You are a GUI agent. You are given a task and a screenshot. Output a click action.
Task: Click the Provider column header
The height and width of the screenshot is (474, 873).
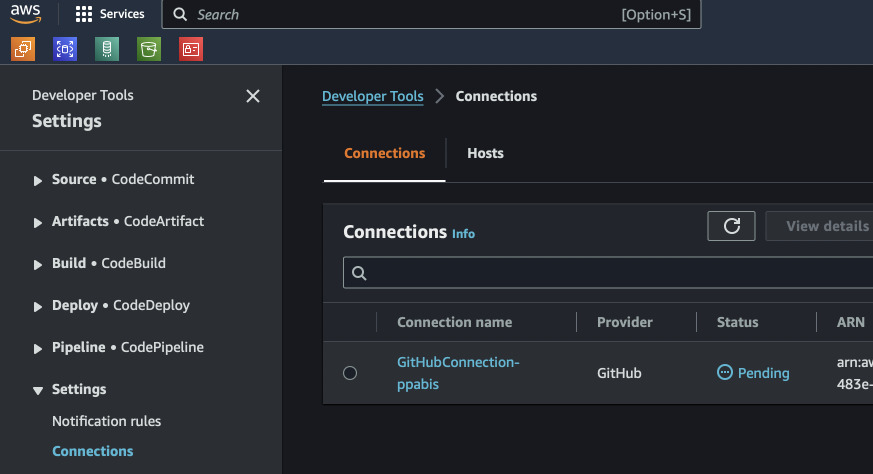[x=625, y=322]
